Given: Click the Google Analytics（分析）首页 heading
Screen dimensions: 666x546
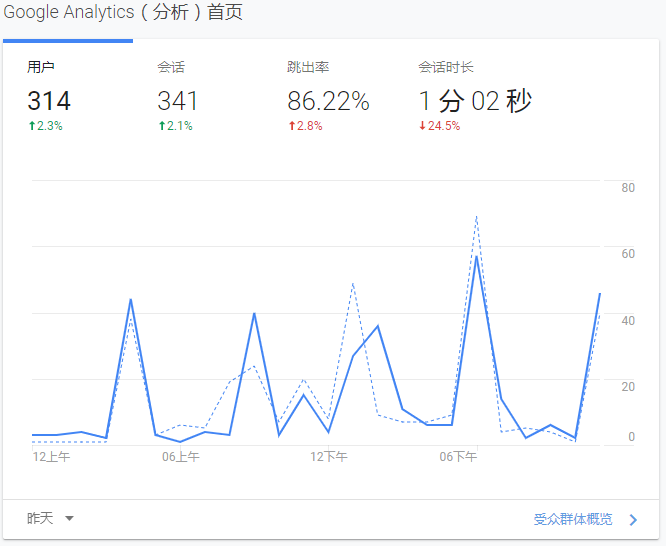Looking at the screenshot, I should point(123,12).
